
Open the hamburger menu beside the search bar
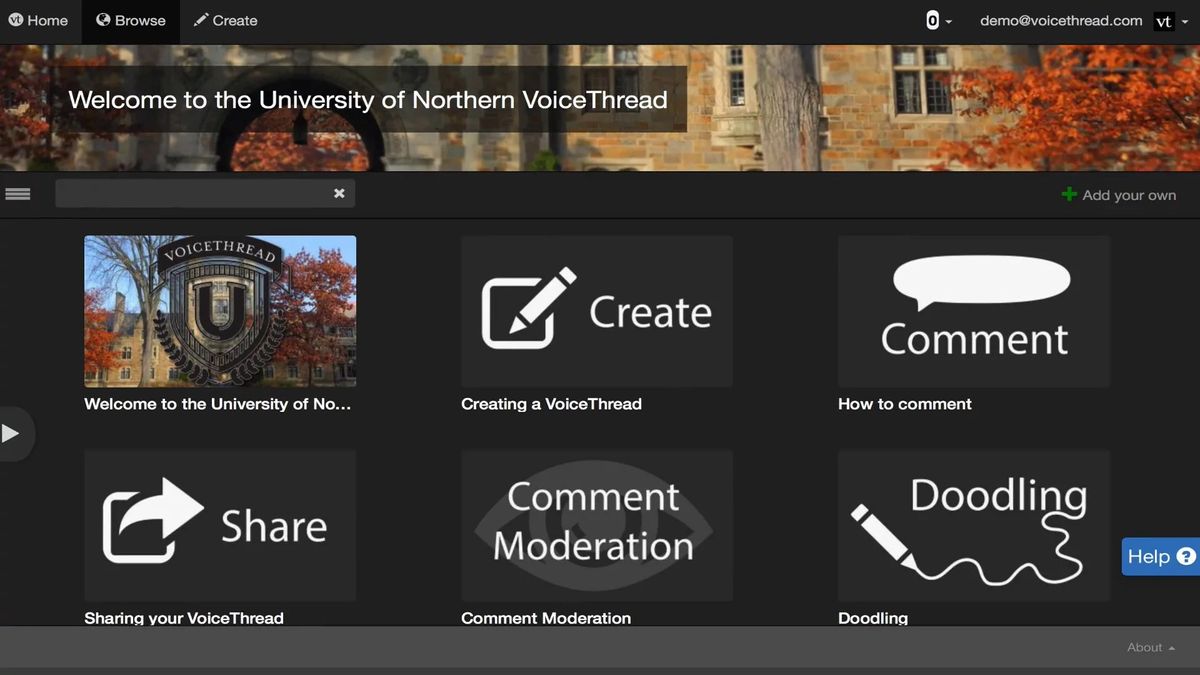point(18,193)
